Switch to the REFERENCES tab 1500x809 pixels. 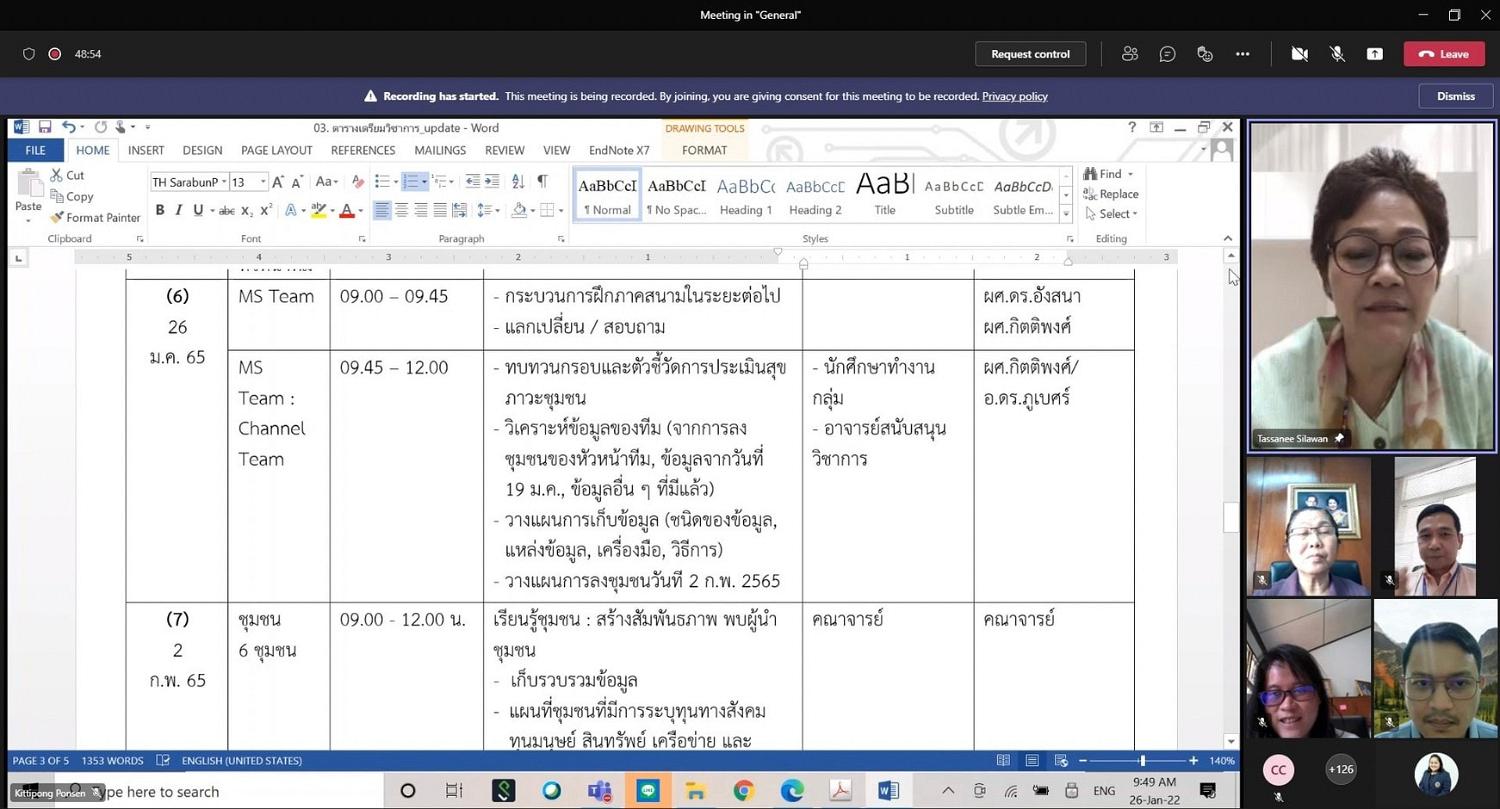tap(363, 150)
